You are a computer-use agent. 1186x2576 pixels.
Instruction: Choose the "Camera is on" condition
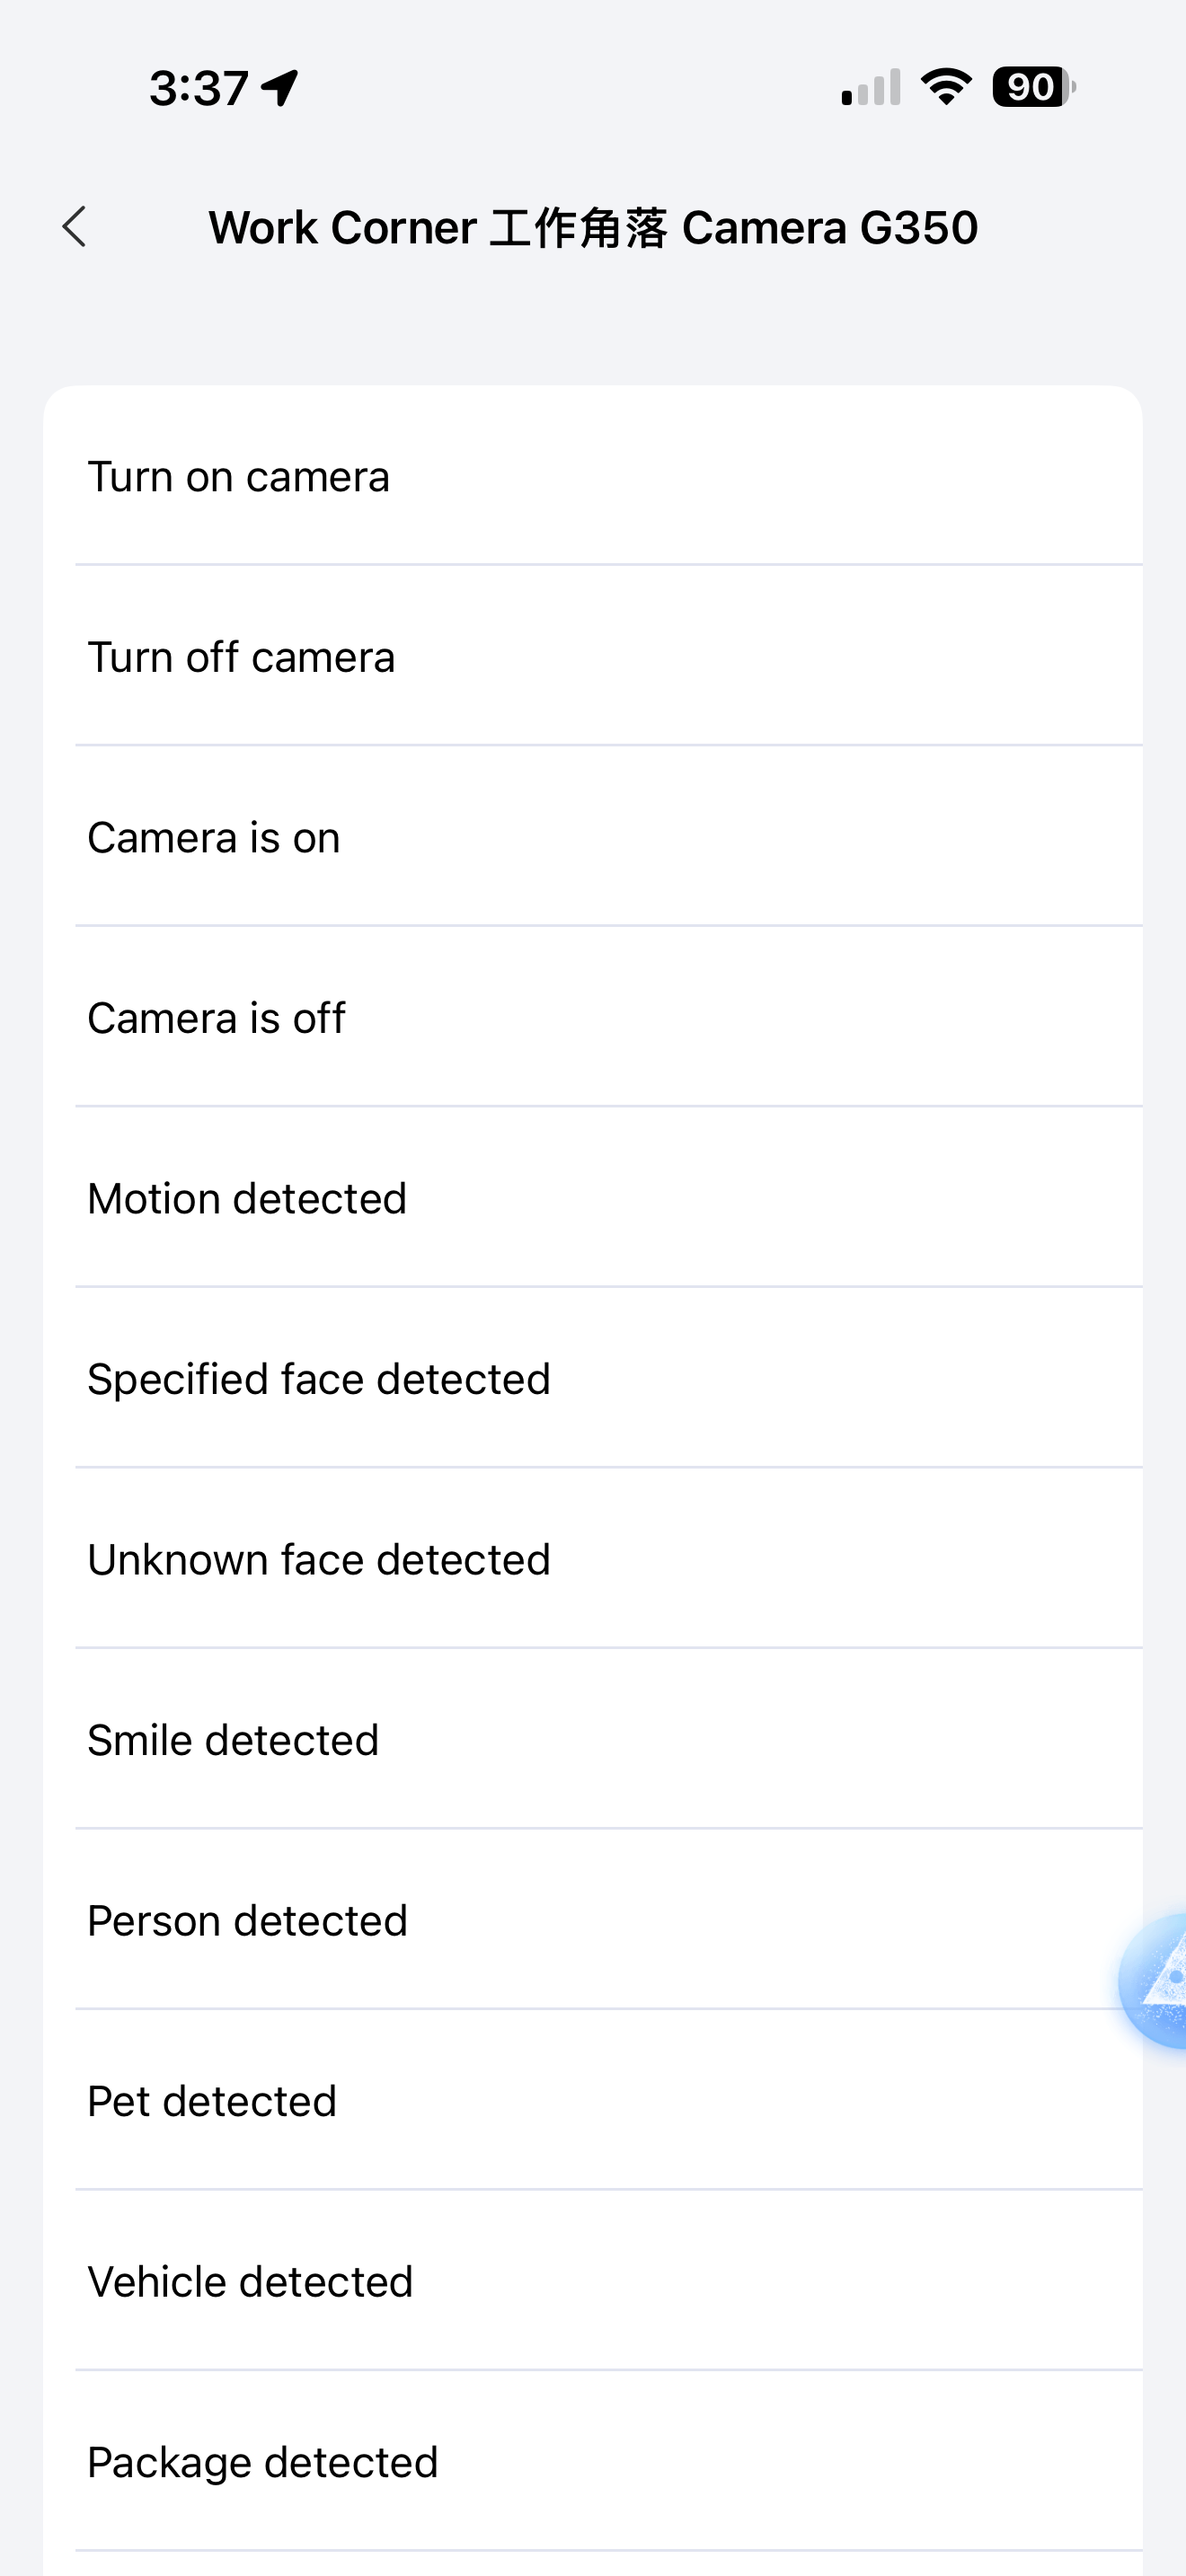pos(214,838)
